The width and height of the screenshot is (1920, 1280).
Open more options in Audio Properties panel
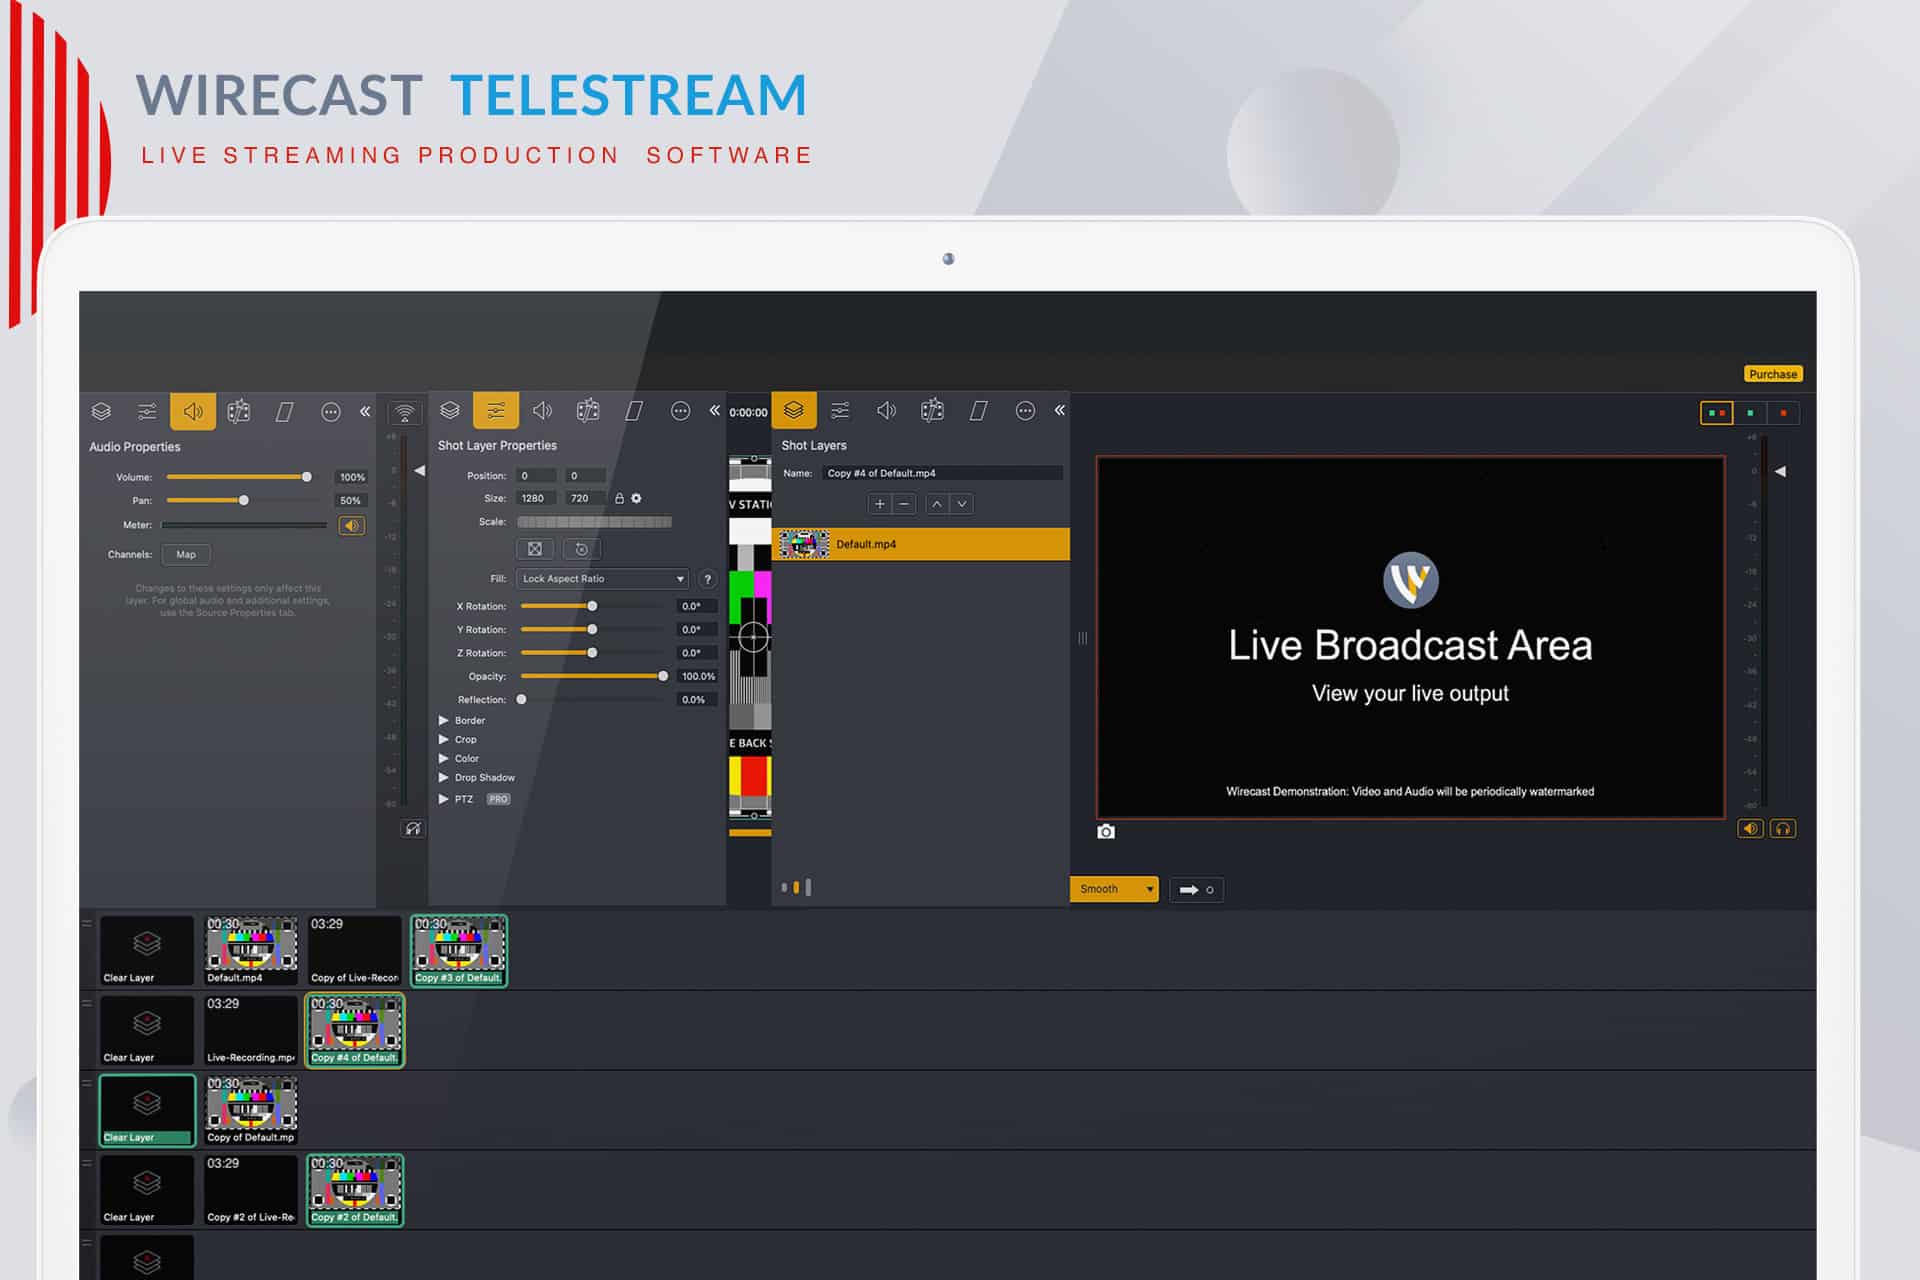pyautogui.click(x=331, y=411)
